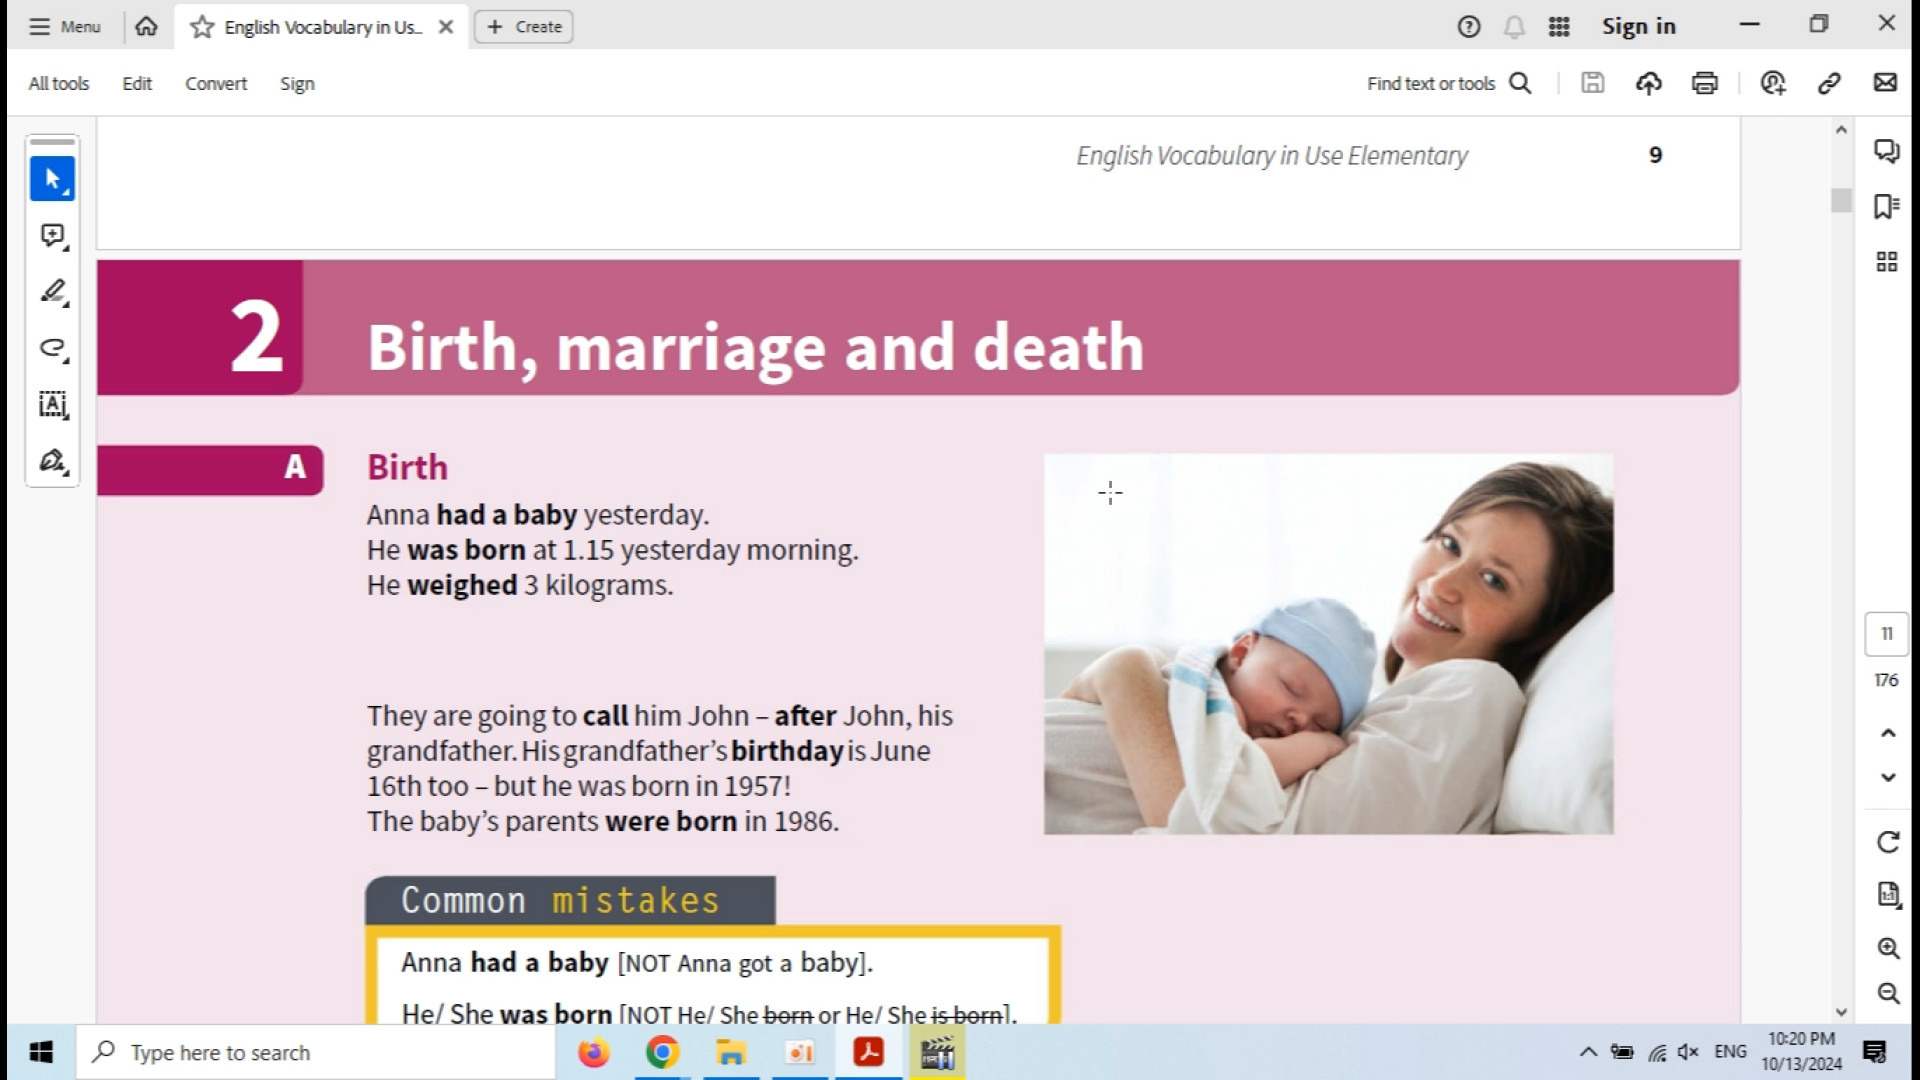Go to next page chevron

(1887, 777)
